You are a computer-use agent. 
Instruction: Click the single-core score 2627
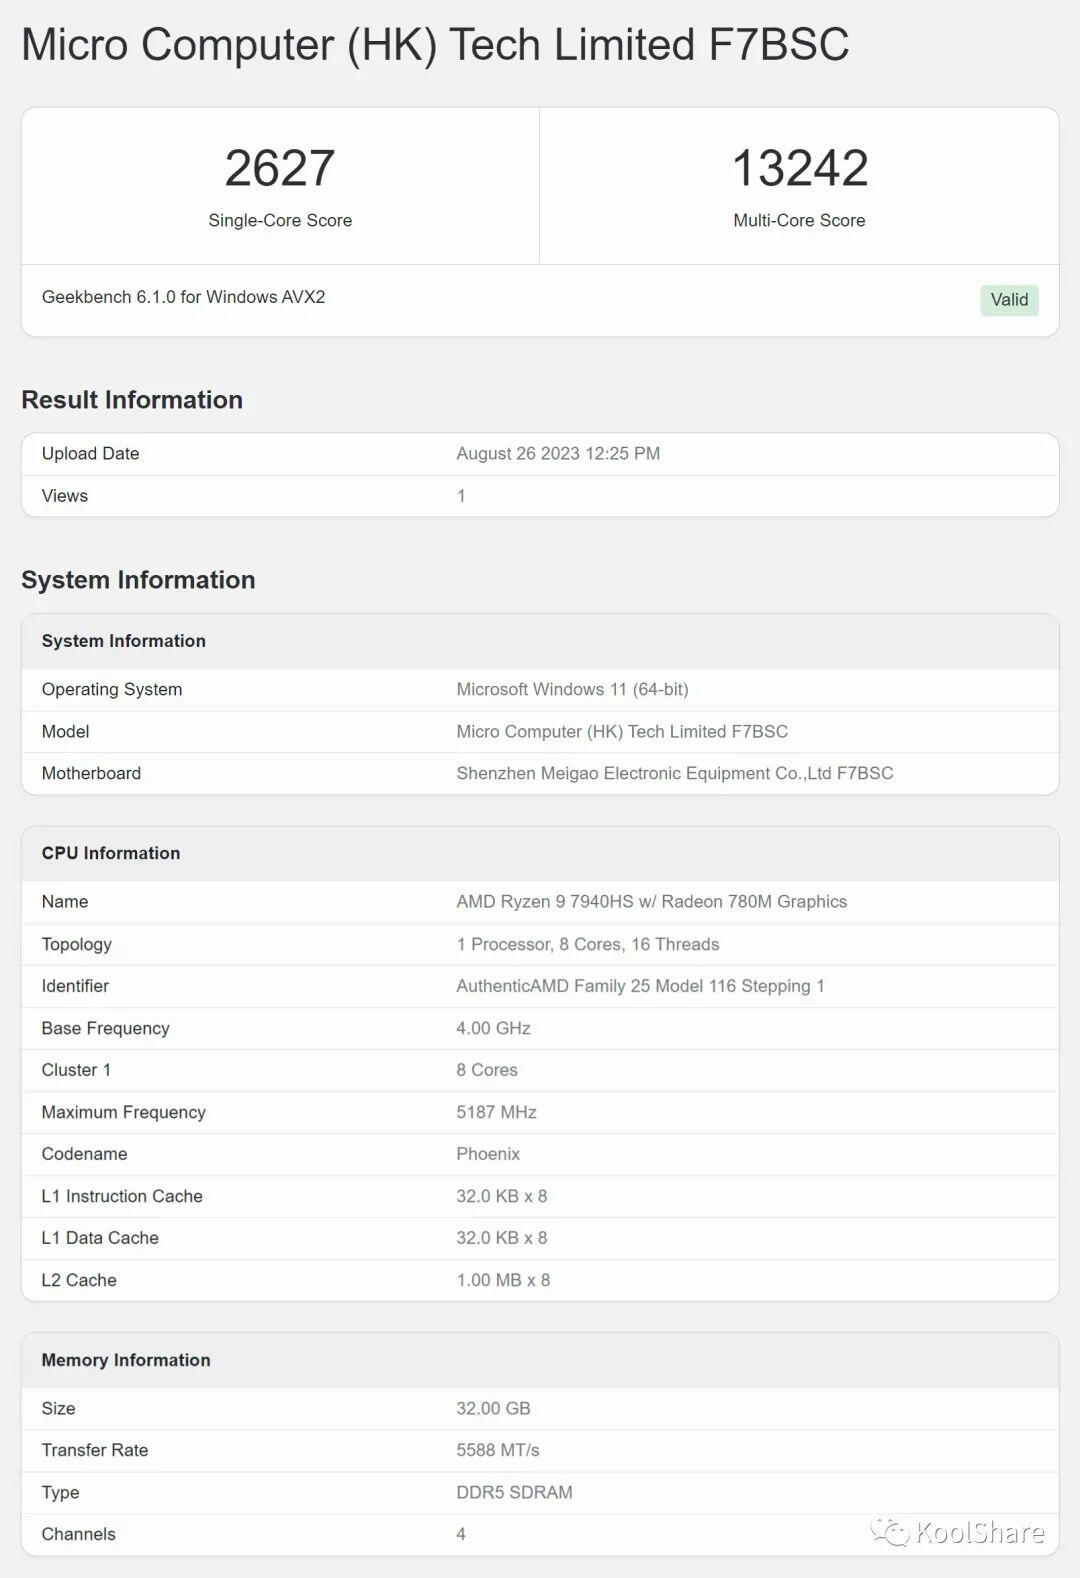click(279, 168)
